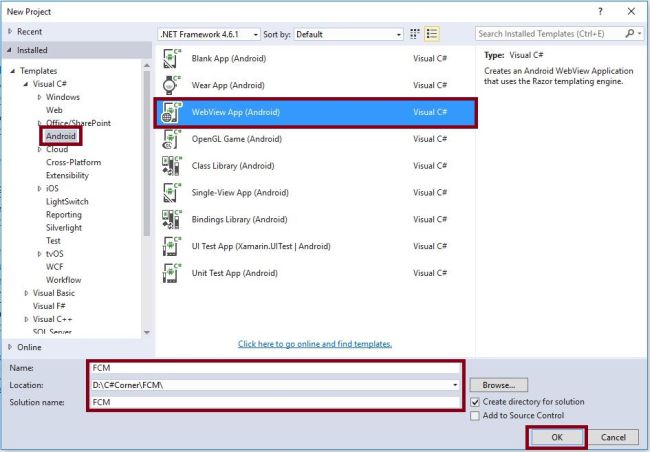The height and width of the screenshot is (452, 650).
Task: Collapse the Templates tree node
Action: pos(13,71)
